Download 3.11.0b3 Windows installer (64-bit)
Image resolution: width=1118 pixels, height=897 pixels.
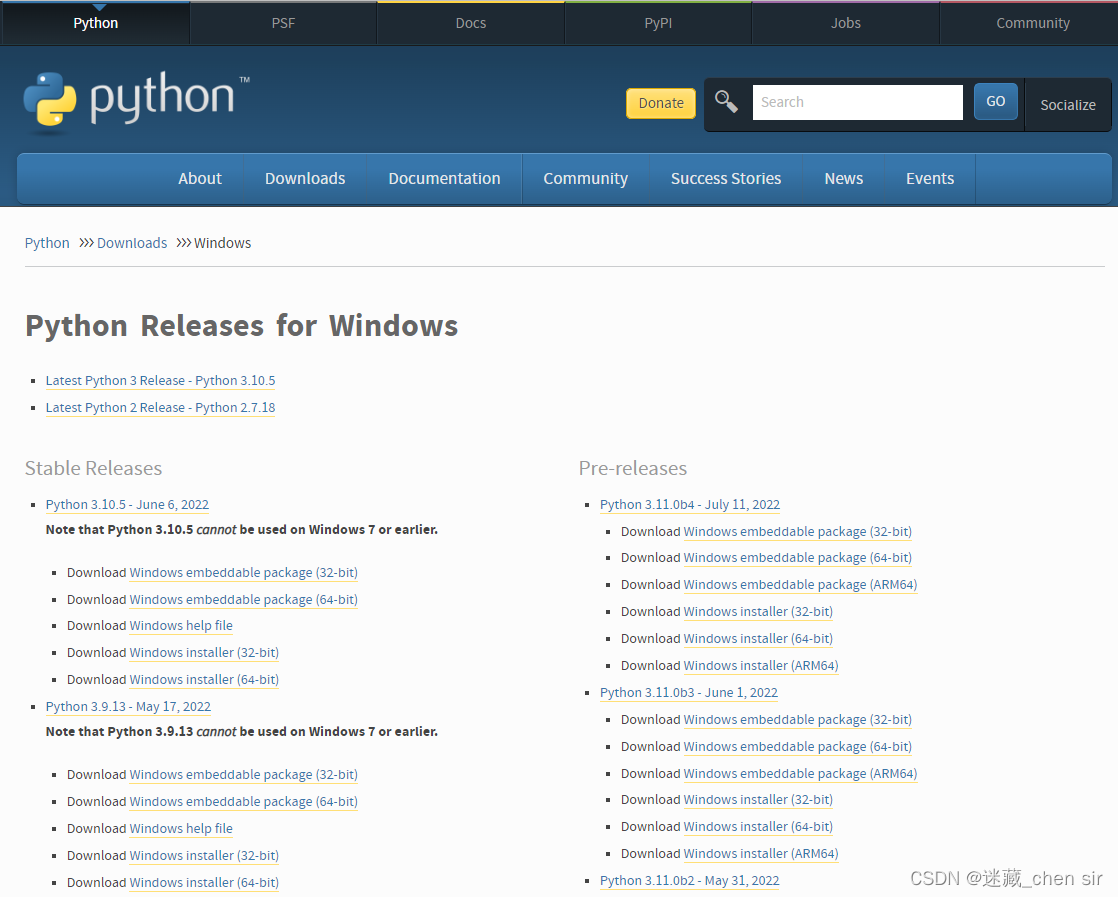click(x=758, y=827)
